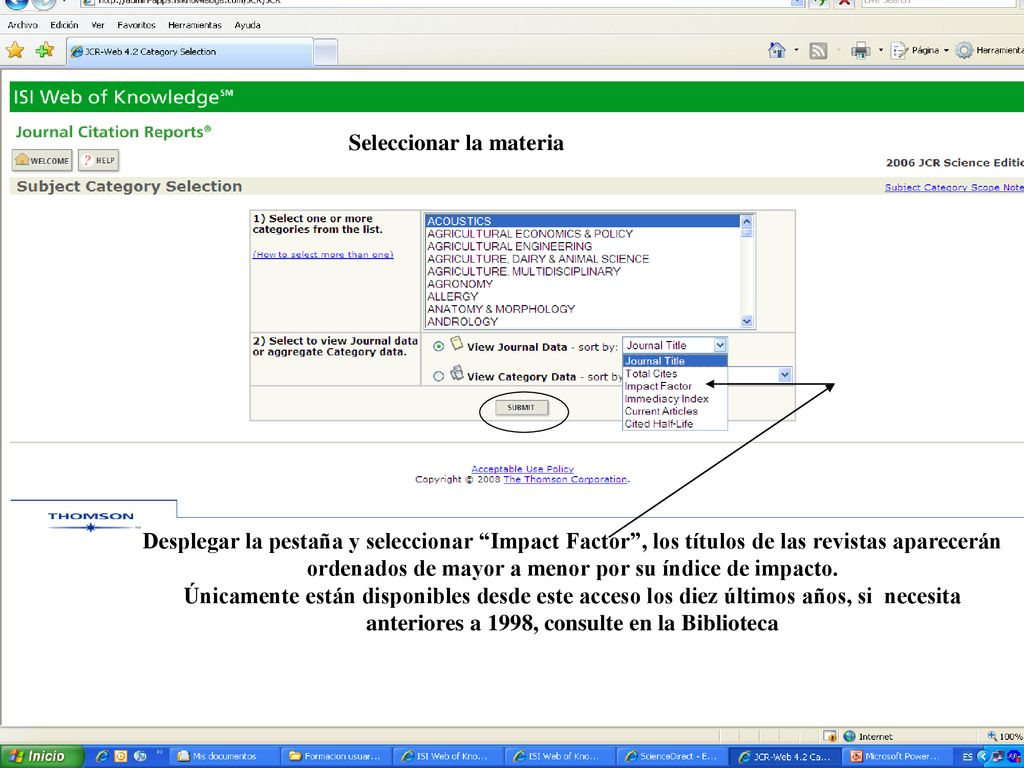Click How to select more than one link
Viewport: 1024px width, 768px height.
click(x=323, y=255)
